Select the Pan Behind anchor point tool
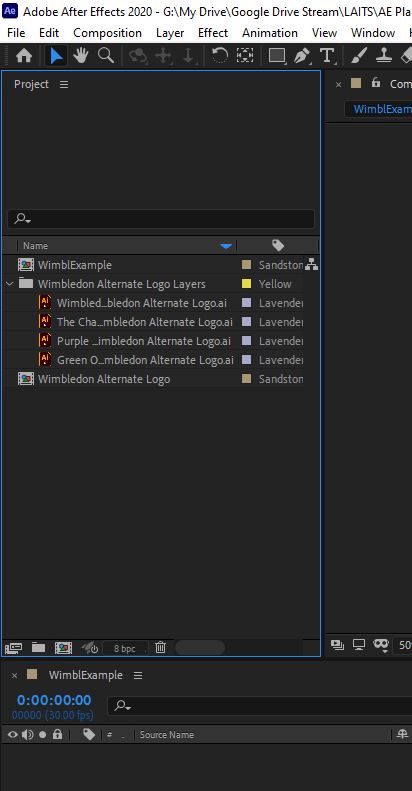The image size is (412, 791). tap(245, 55)
